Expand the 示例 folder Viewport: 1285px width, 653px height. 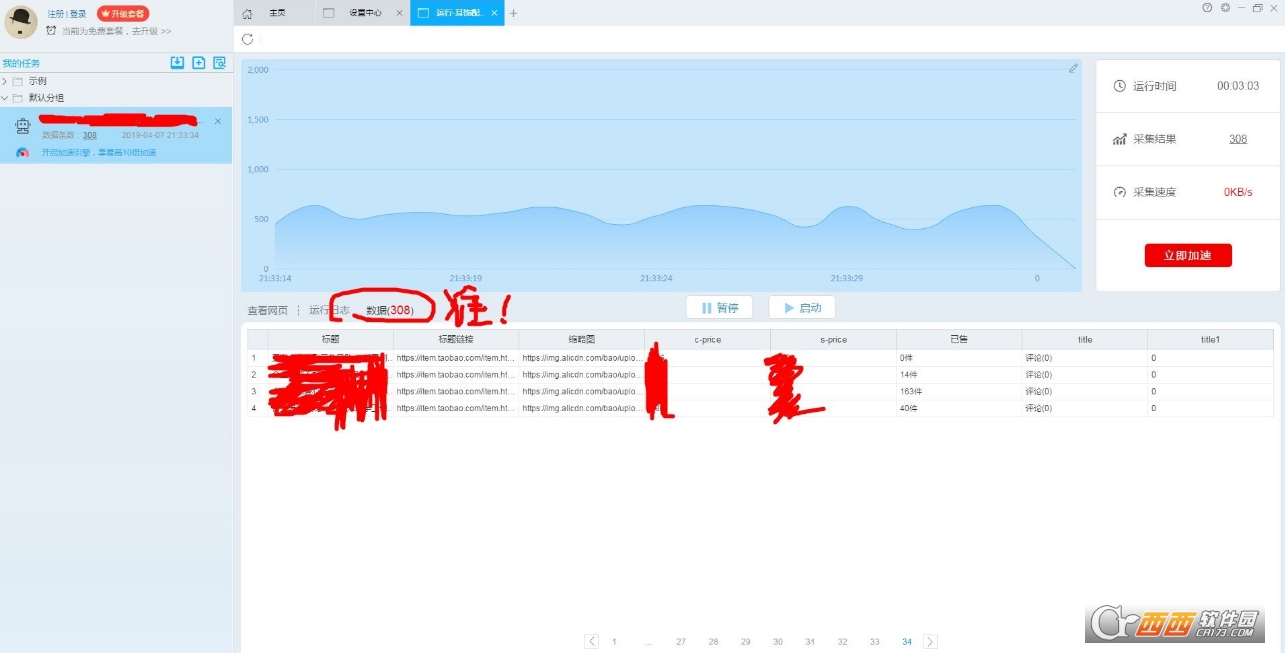point(5,81)
